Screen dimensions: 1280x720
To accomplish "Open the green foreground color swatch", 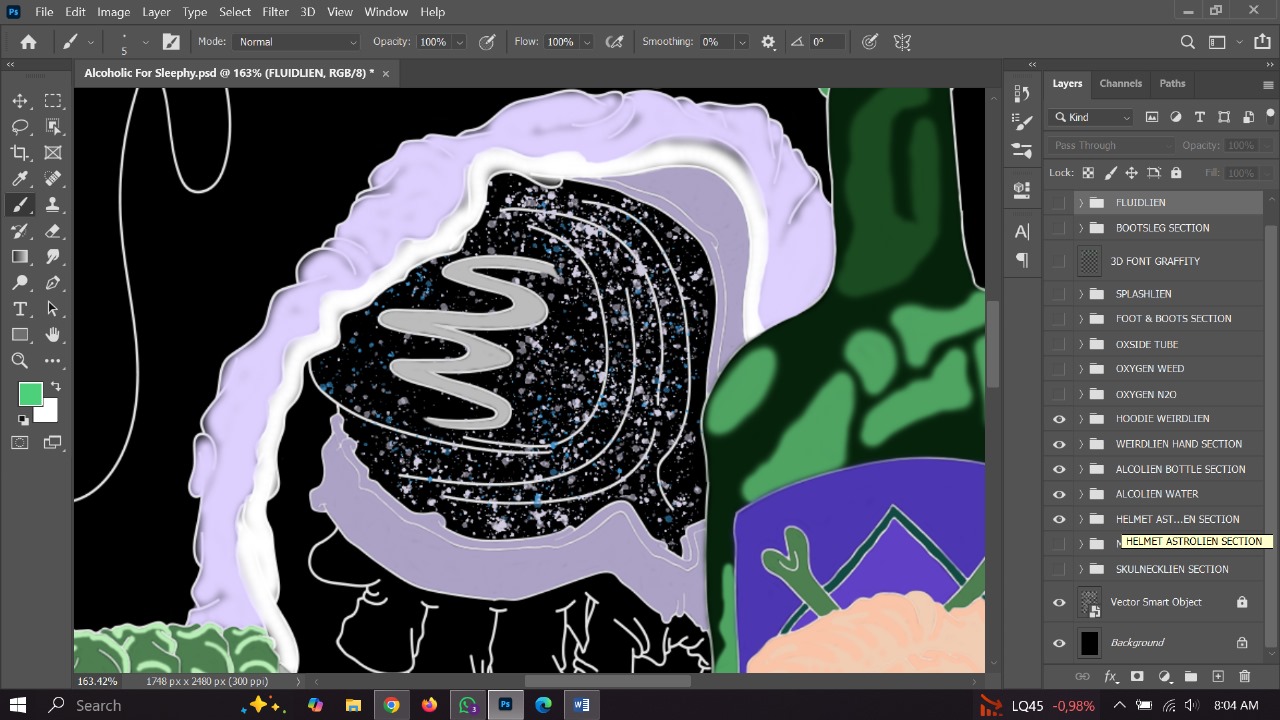I will (x=30, y=394).
